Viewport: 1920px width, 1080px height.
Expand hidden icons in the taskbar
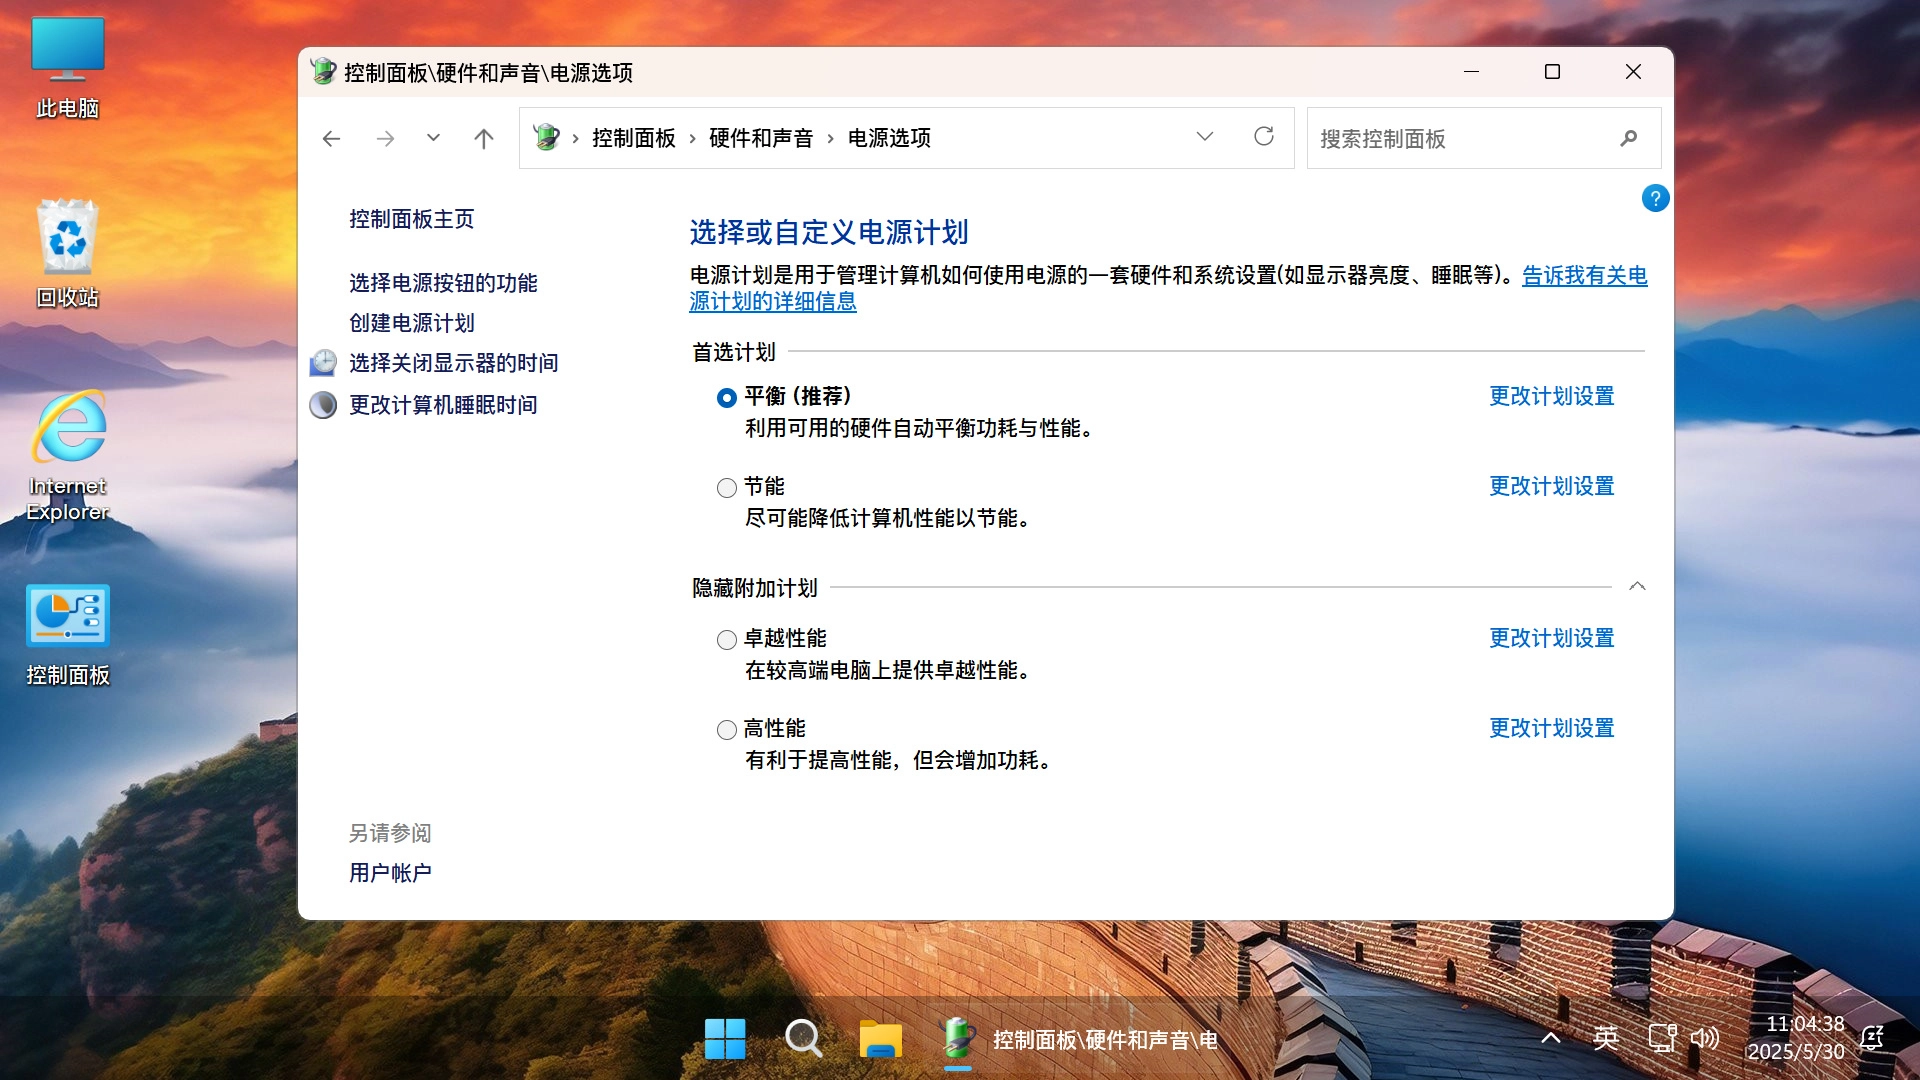pyautogui.click(x=1549, y=1038)
